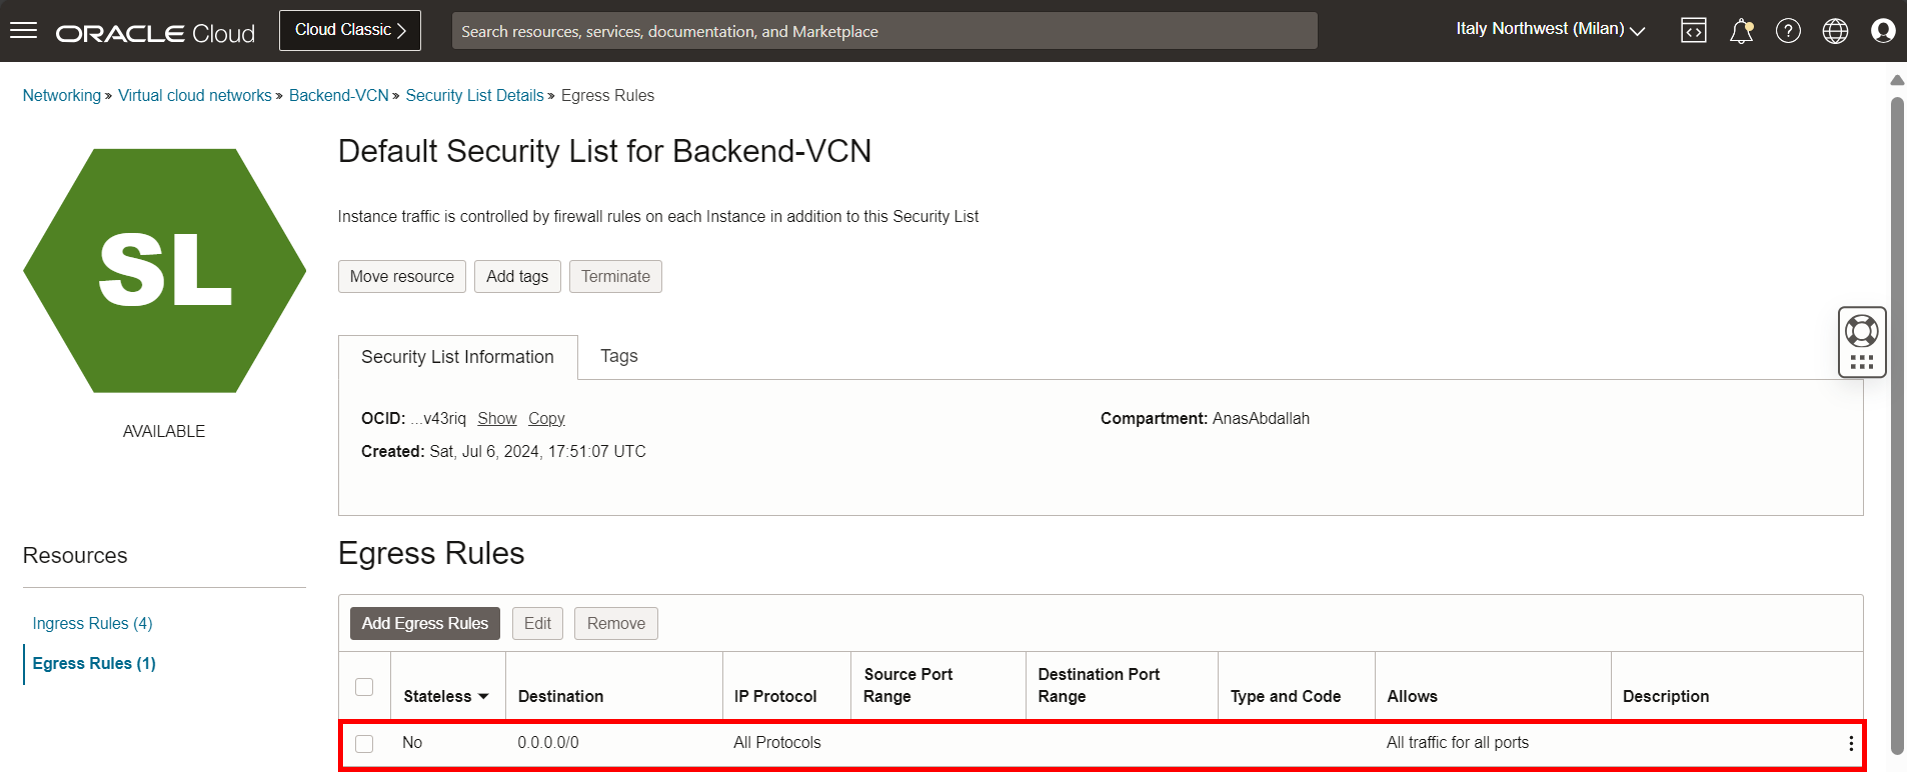Open the Security List Details breadcrumb
Viewport: 1907px width, 772px height.
pyautogui.click(x=475, y=95)
